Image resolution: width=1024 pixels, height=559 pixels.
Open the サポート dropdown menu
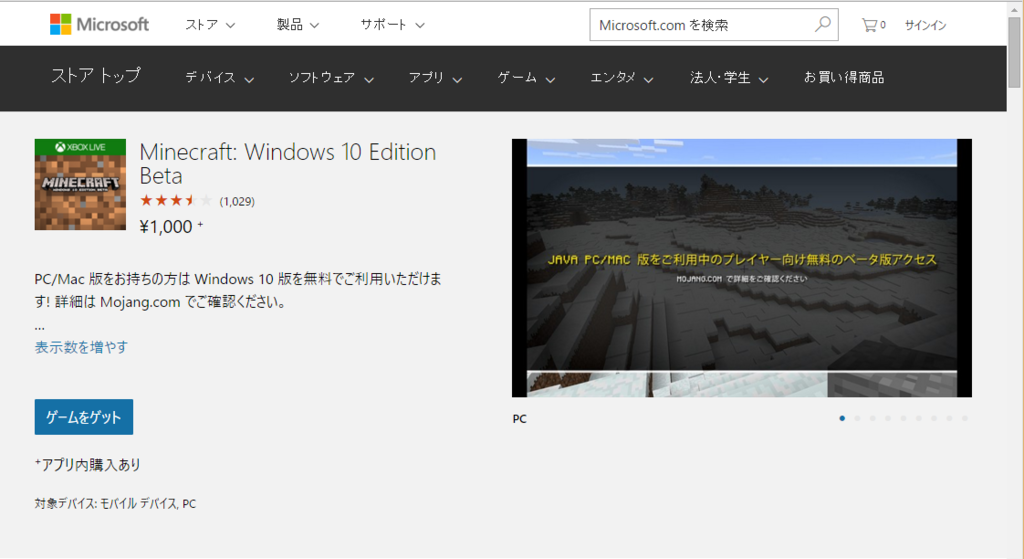click(x=392, y=25)
